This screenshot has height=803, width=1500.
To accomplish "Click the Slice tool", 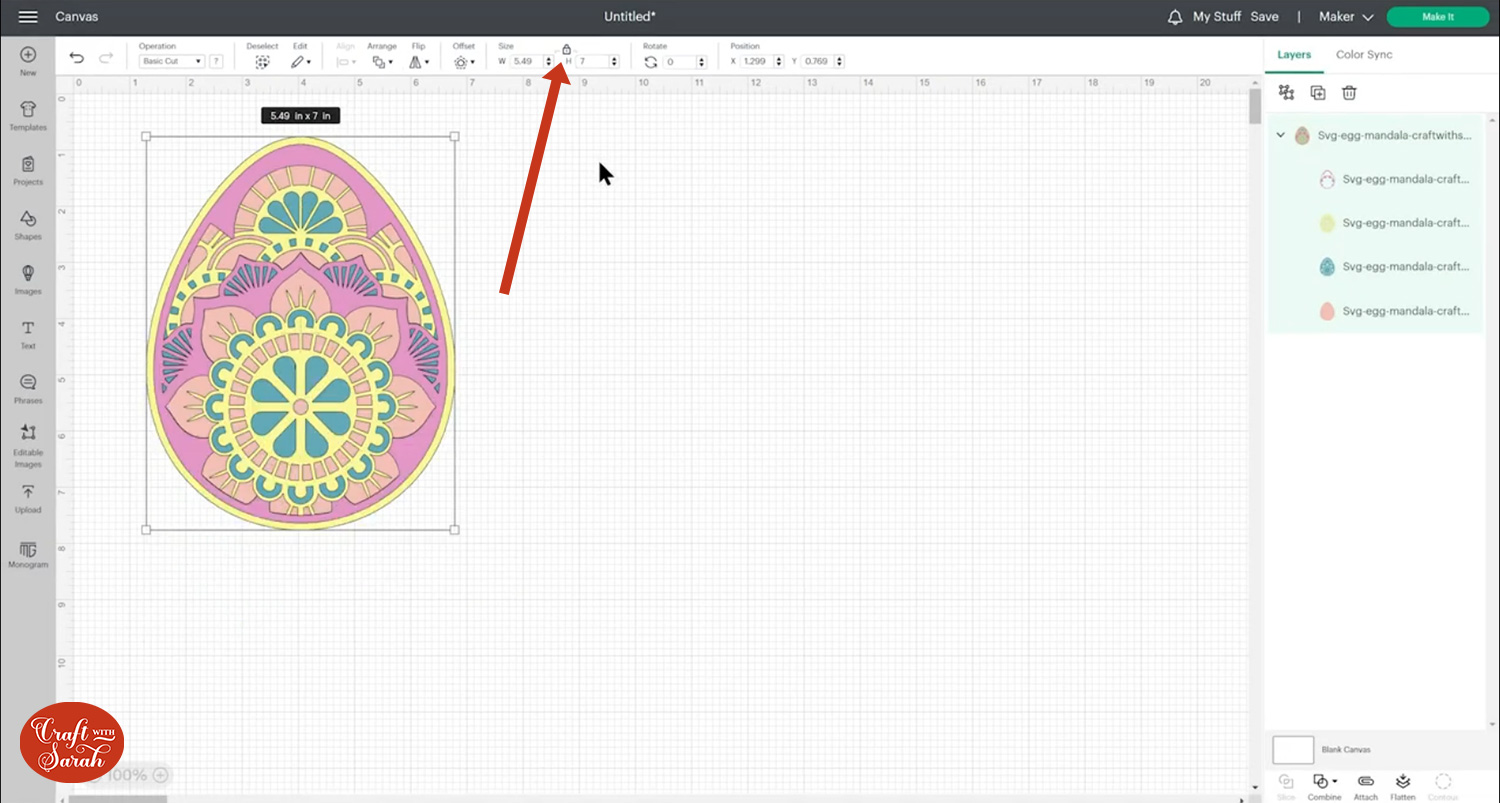I will click(1286, 786).
